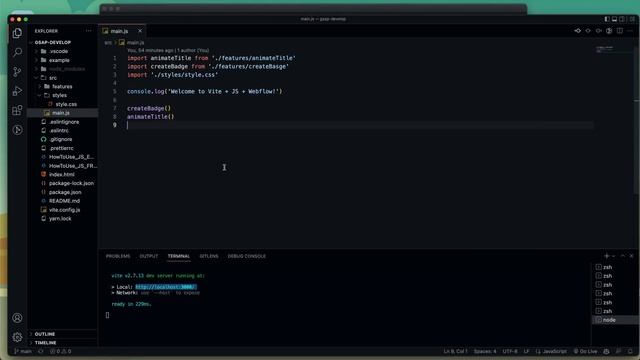Open the editor more actions ellipsis
Image resolution: width=640 pixels, height=360 pixels.
tap(630, 31)
